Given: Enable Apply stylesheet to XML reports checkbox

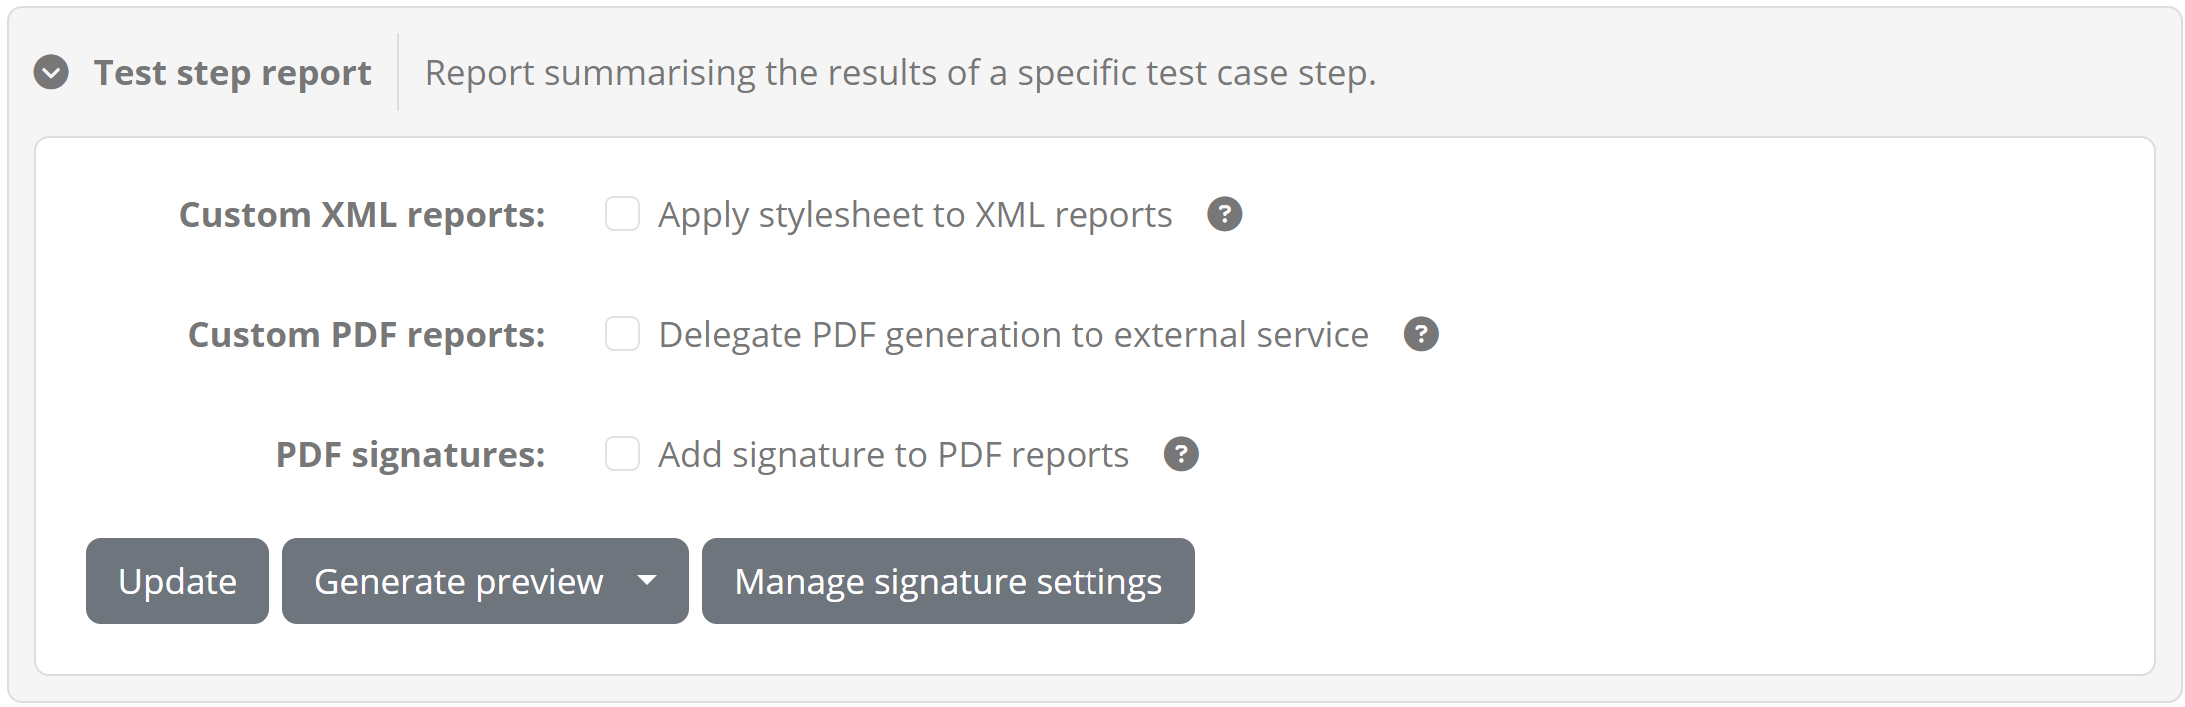Looking at the screenshot, I should point(622,214).
